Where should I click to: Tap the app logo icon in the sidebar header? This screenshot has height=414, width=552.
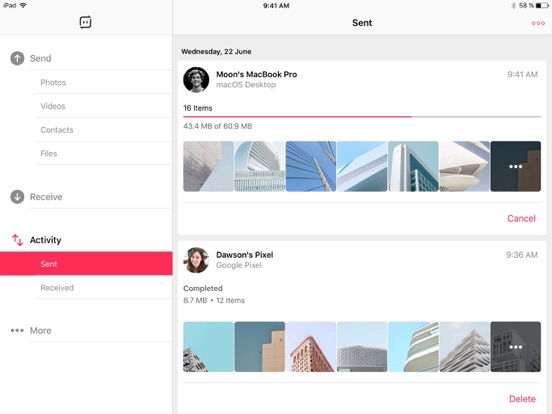(x=86, y=22)
